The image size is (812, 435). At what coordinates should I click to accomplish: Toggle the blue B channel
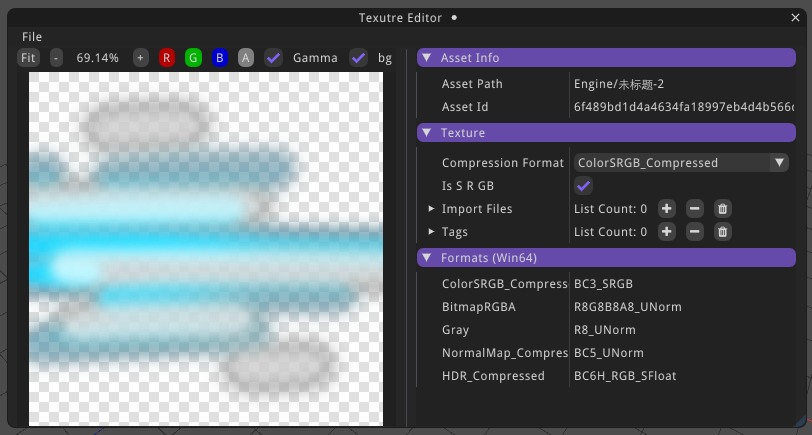(x=220, y=57)
